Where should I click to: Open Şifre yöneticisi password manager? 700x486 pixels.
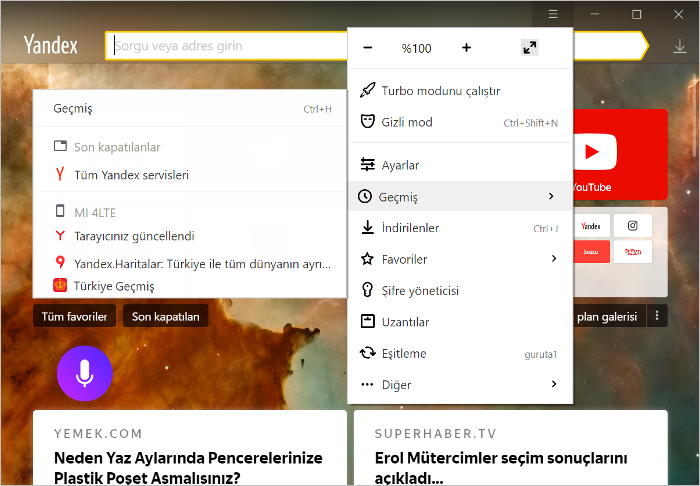tap(460, 291)
